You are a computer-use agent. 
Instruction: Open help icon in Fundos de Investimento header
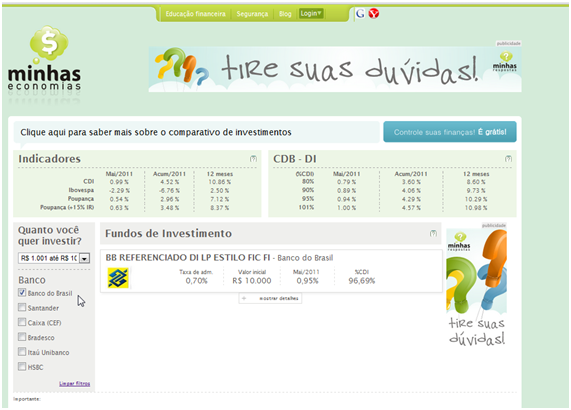433,233
